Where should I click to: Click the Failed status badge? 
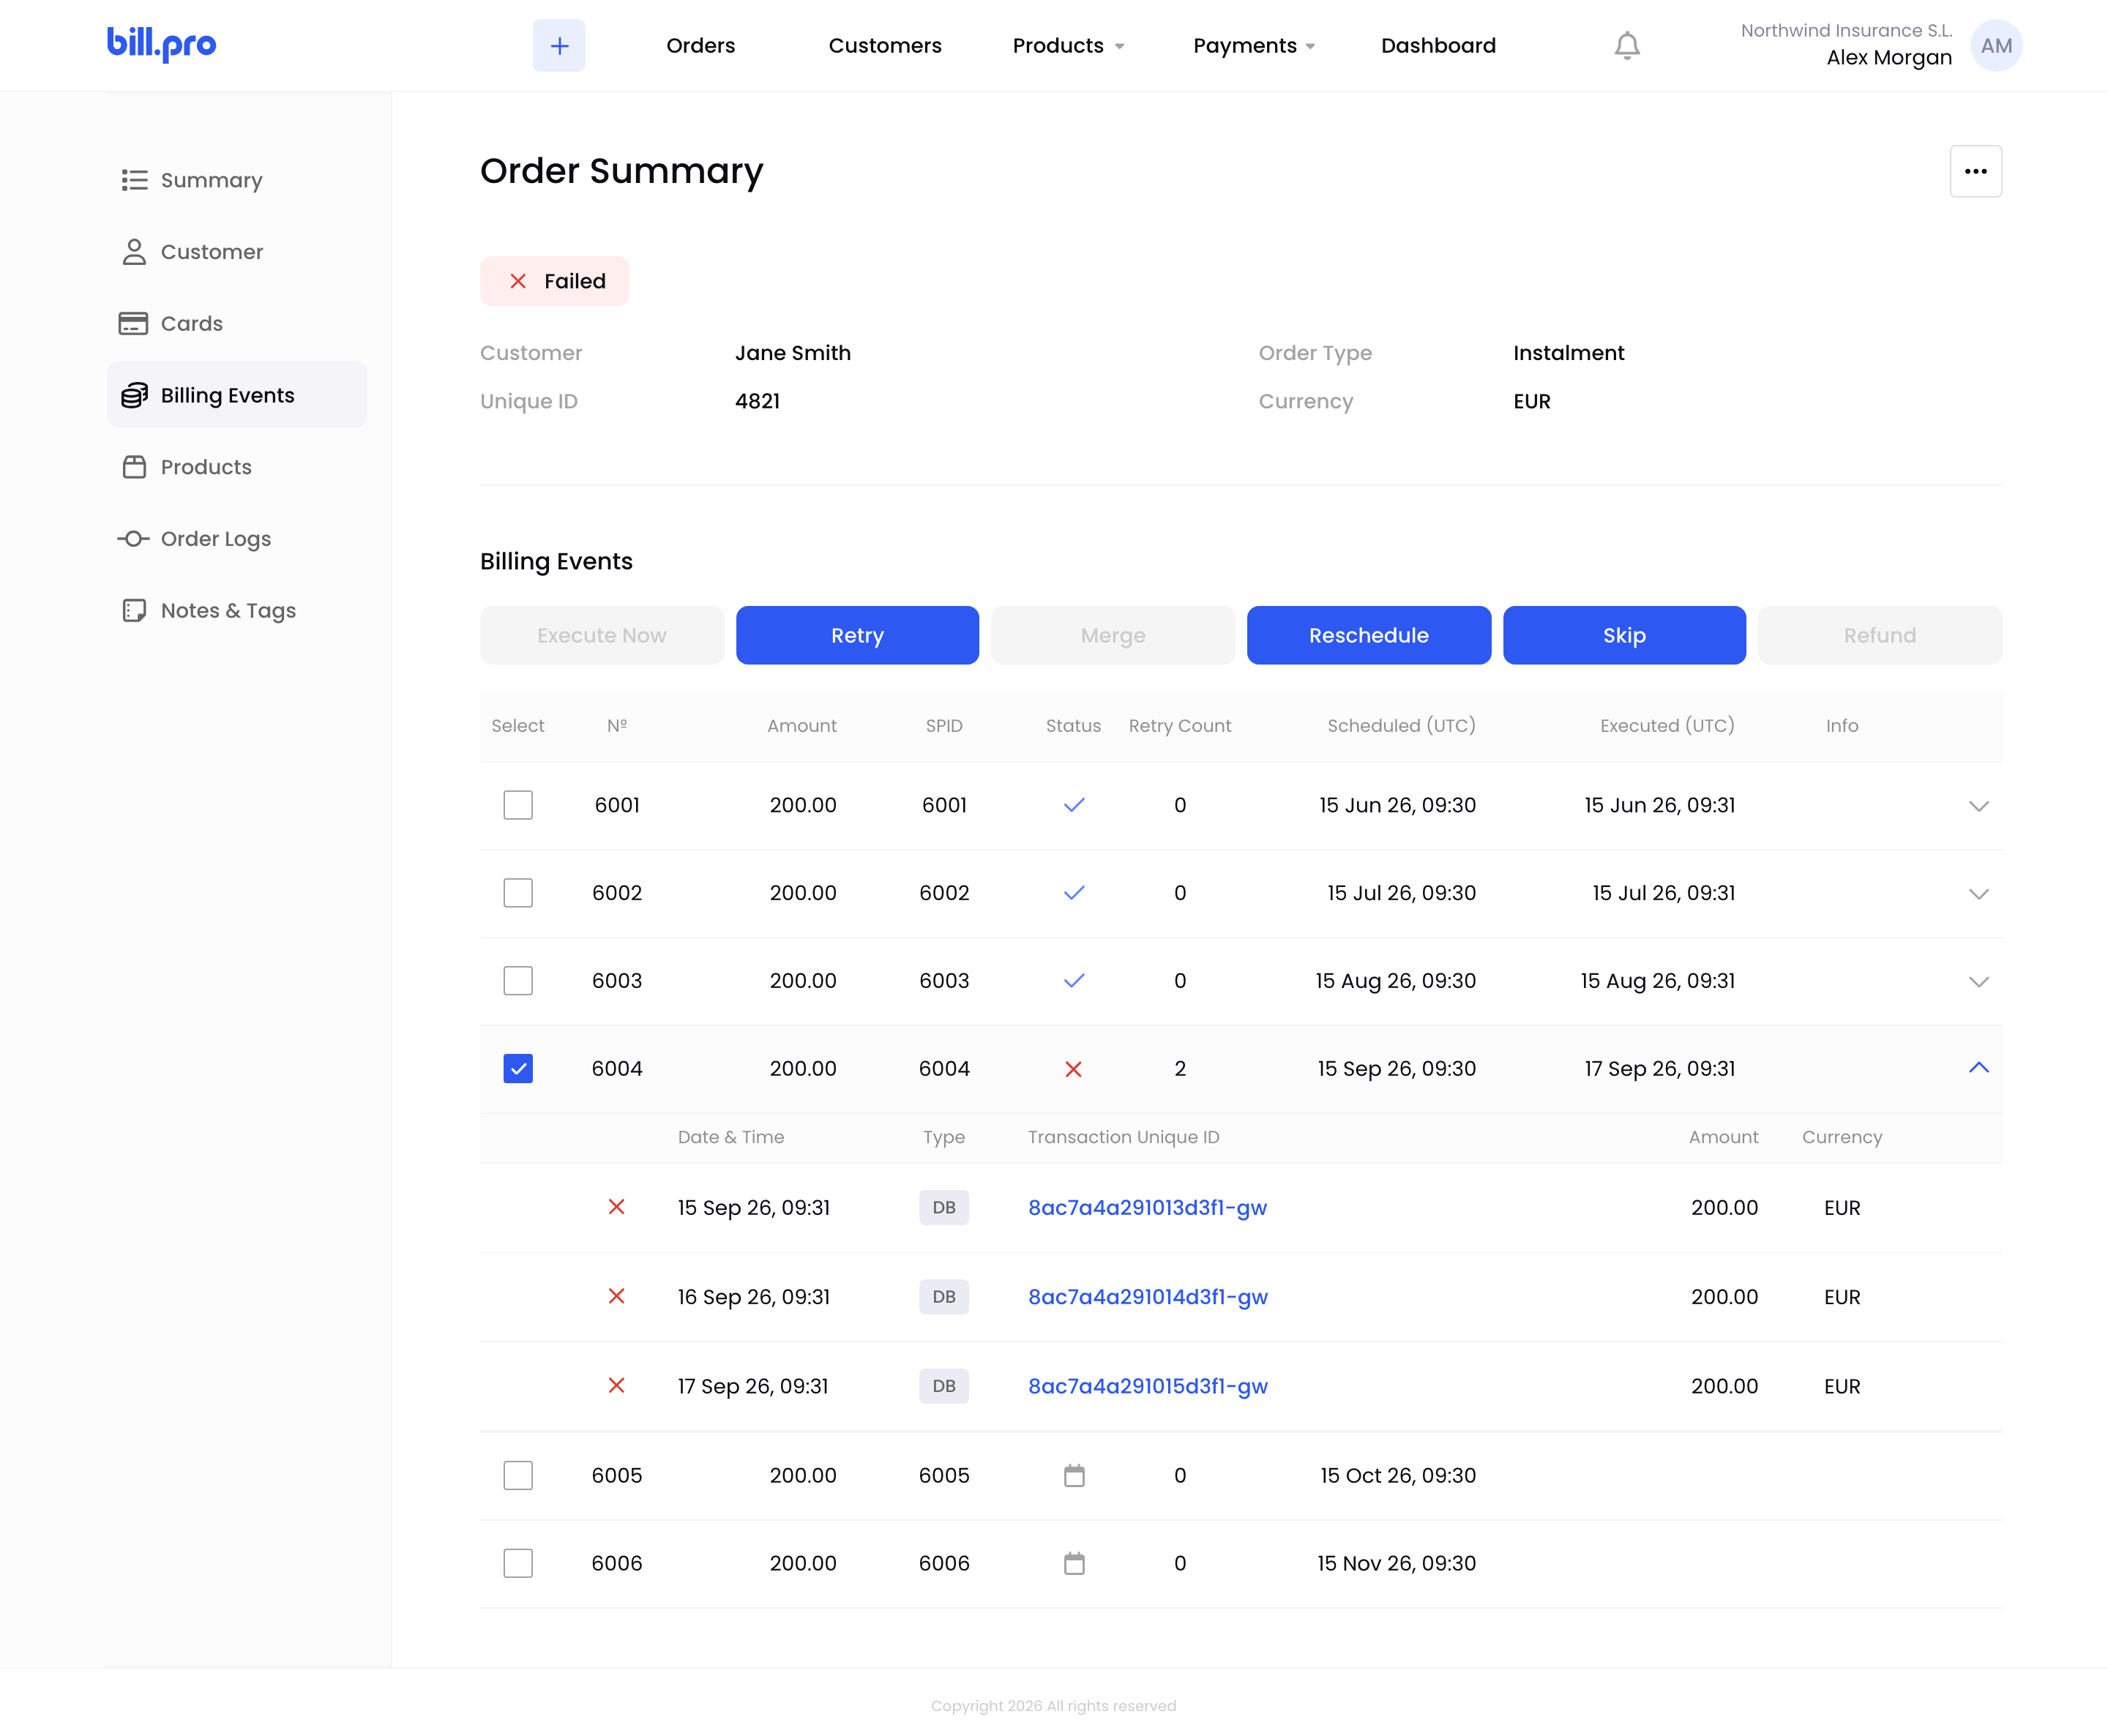(554, 282)
